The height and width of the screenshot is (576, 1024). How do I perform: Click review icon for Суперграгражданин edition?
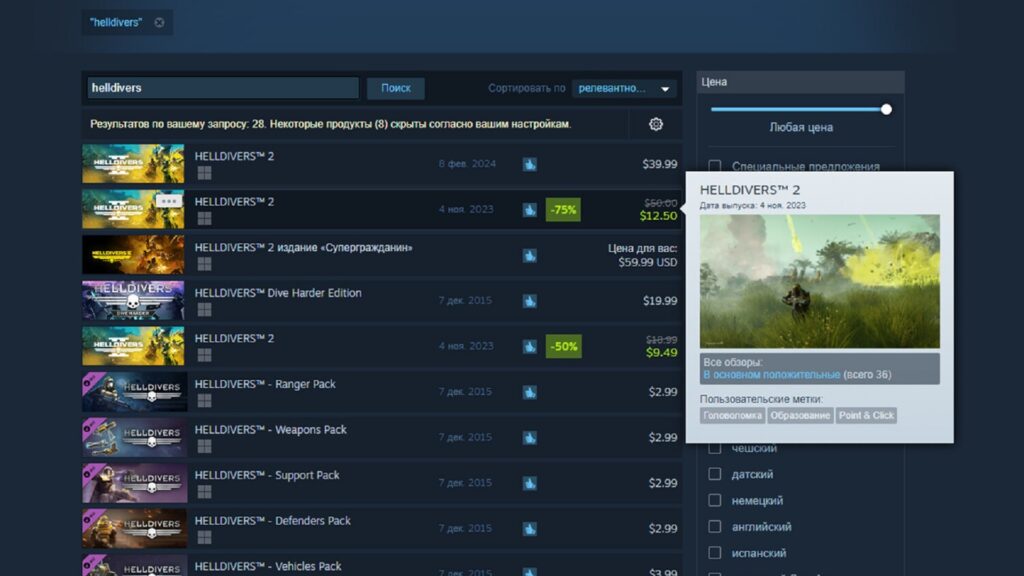(530, 255)
